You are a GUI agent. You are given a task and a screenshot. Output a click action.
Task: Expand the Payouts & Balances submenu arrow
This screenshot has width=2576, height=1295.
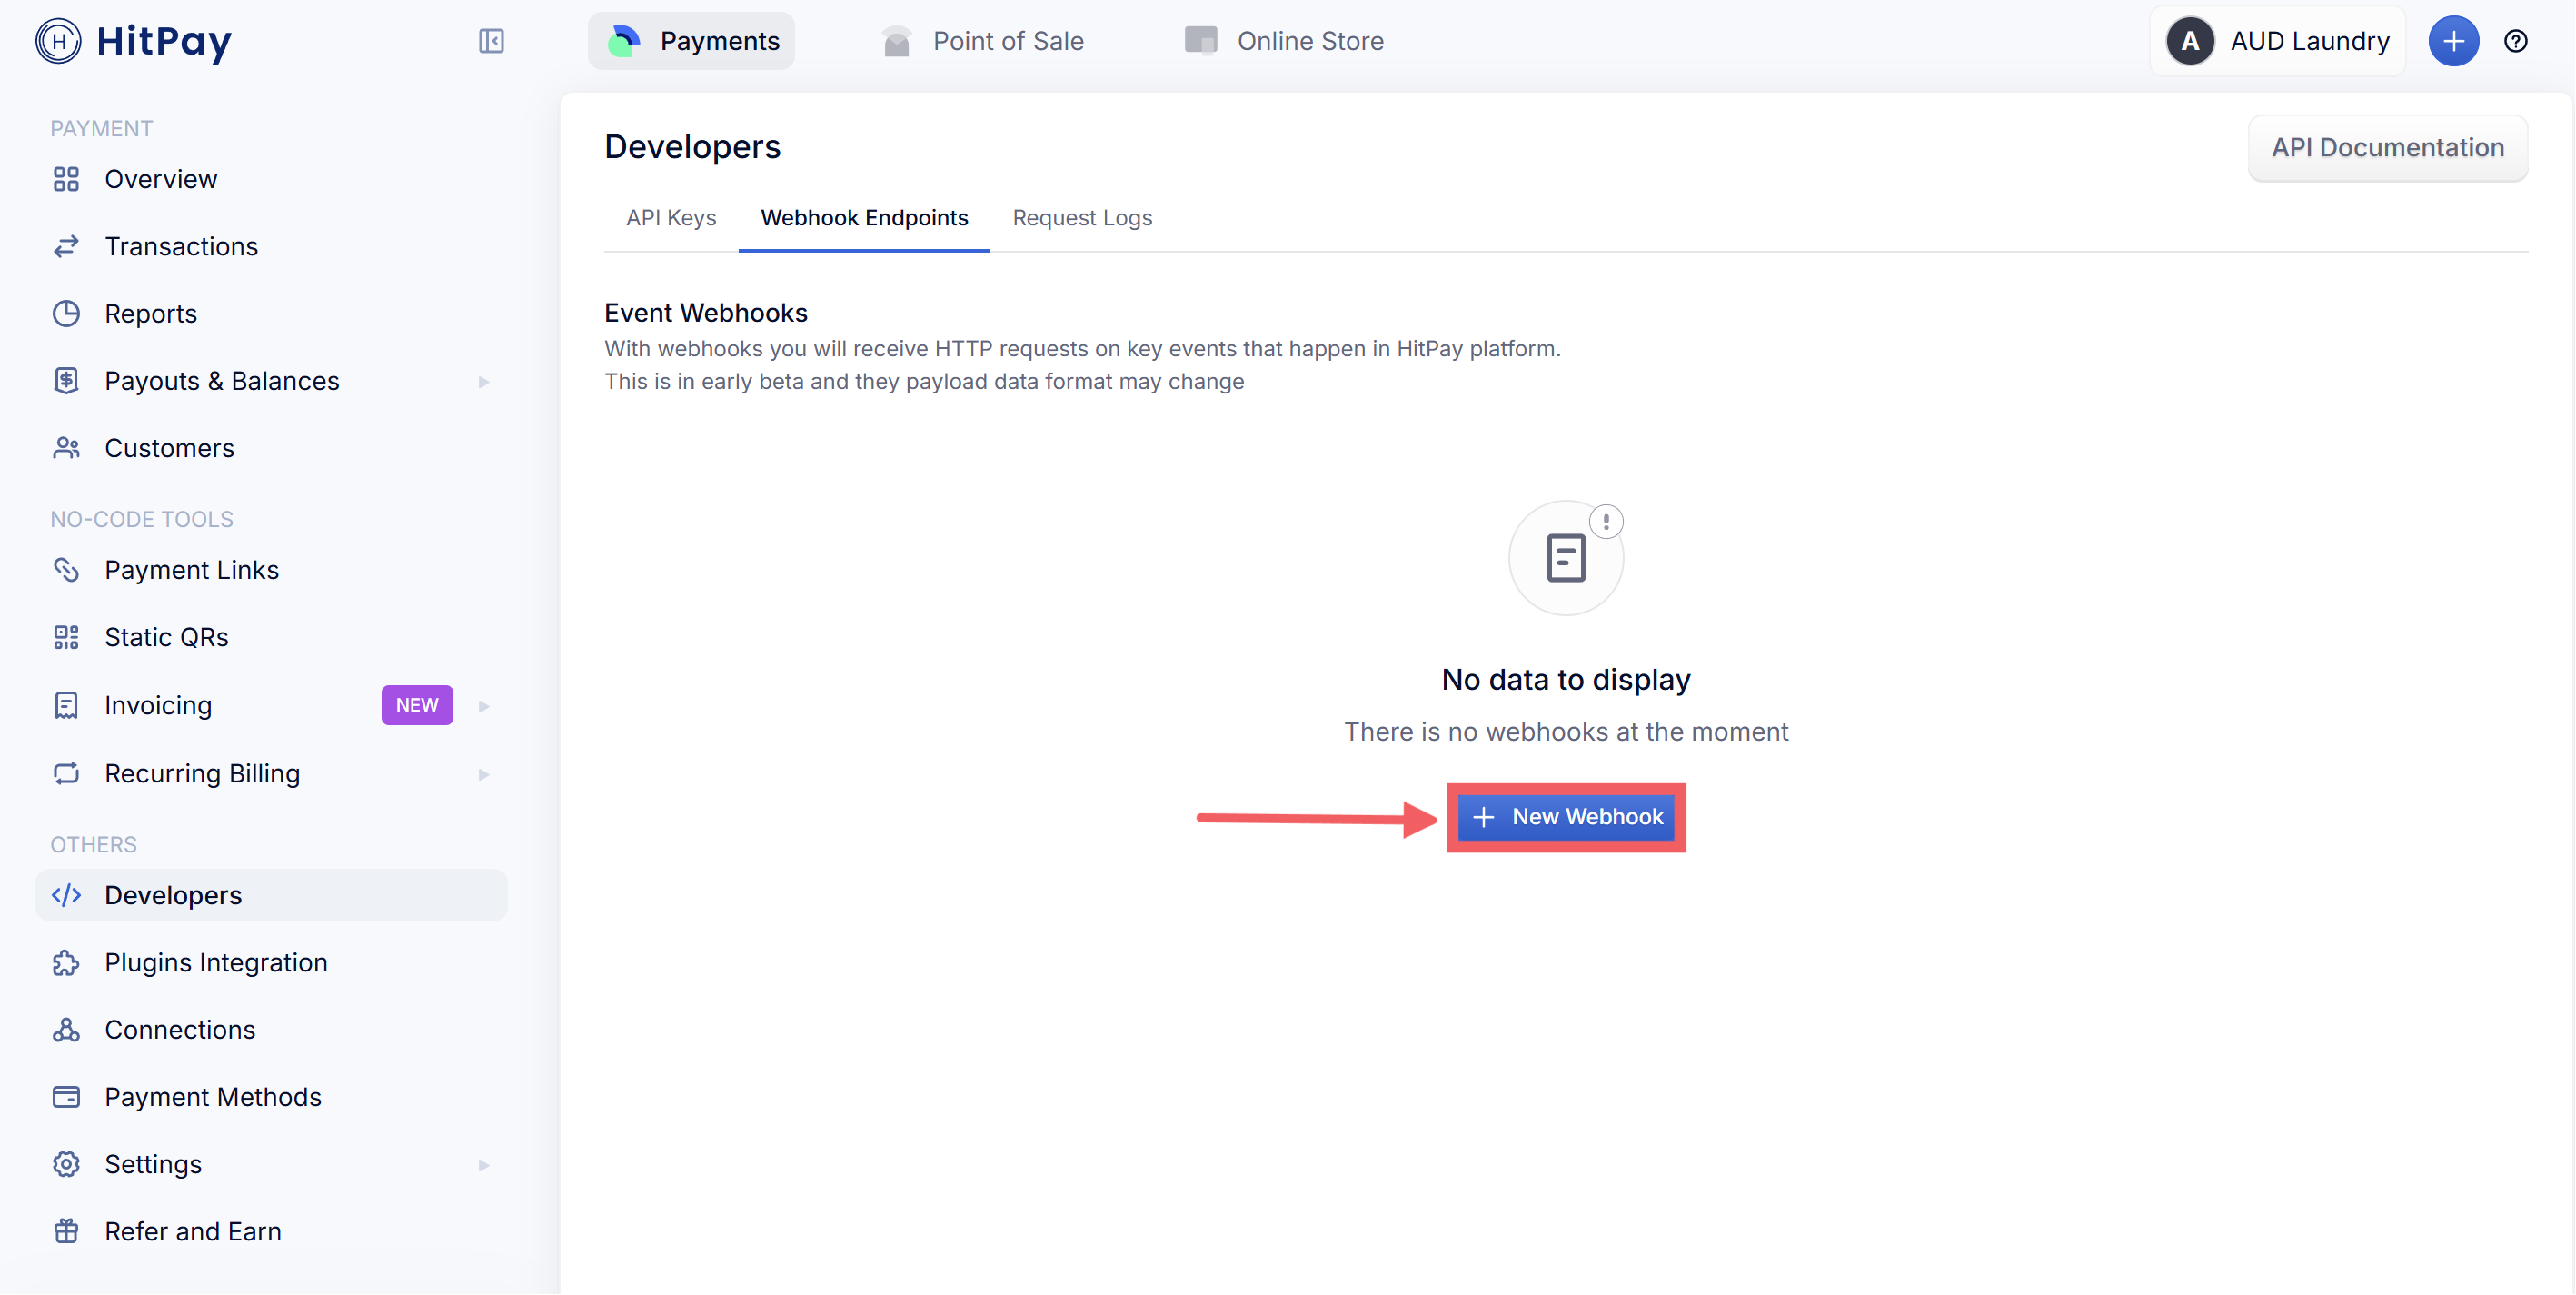tap(484, 381)
